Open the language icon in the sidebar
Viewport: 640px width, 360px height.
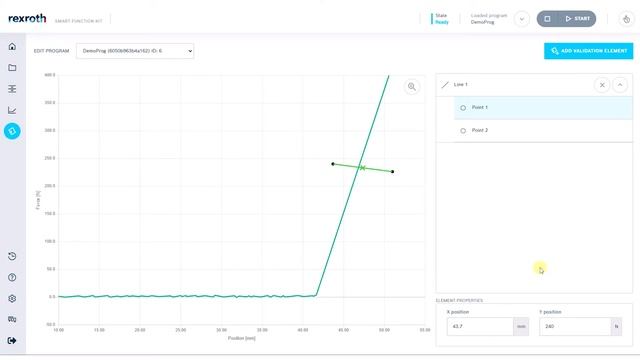tap(12, 320)
